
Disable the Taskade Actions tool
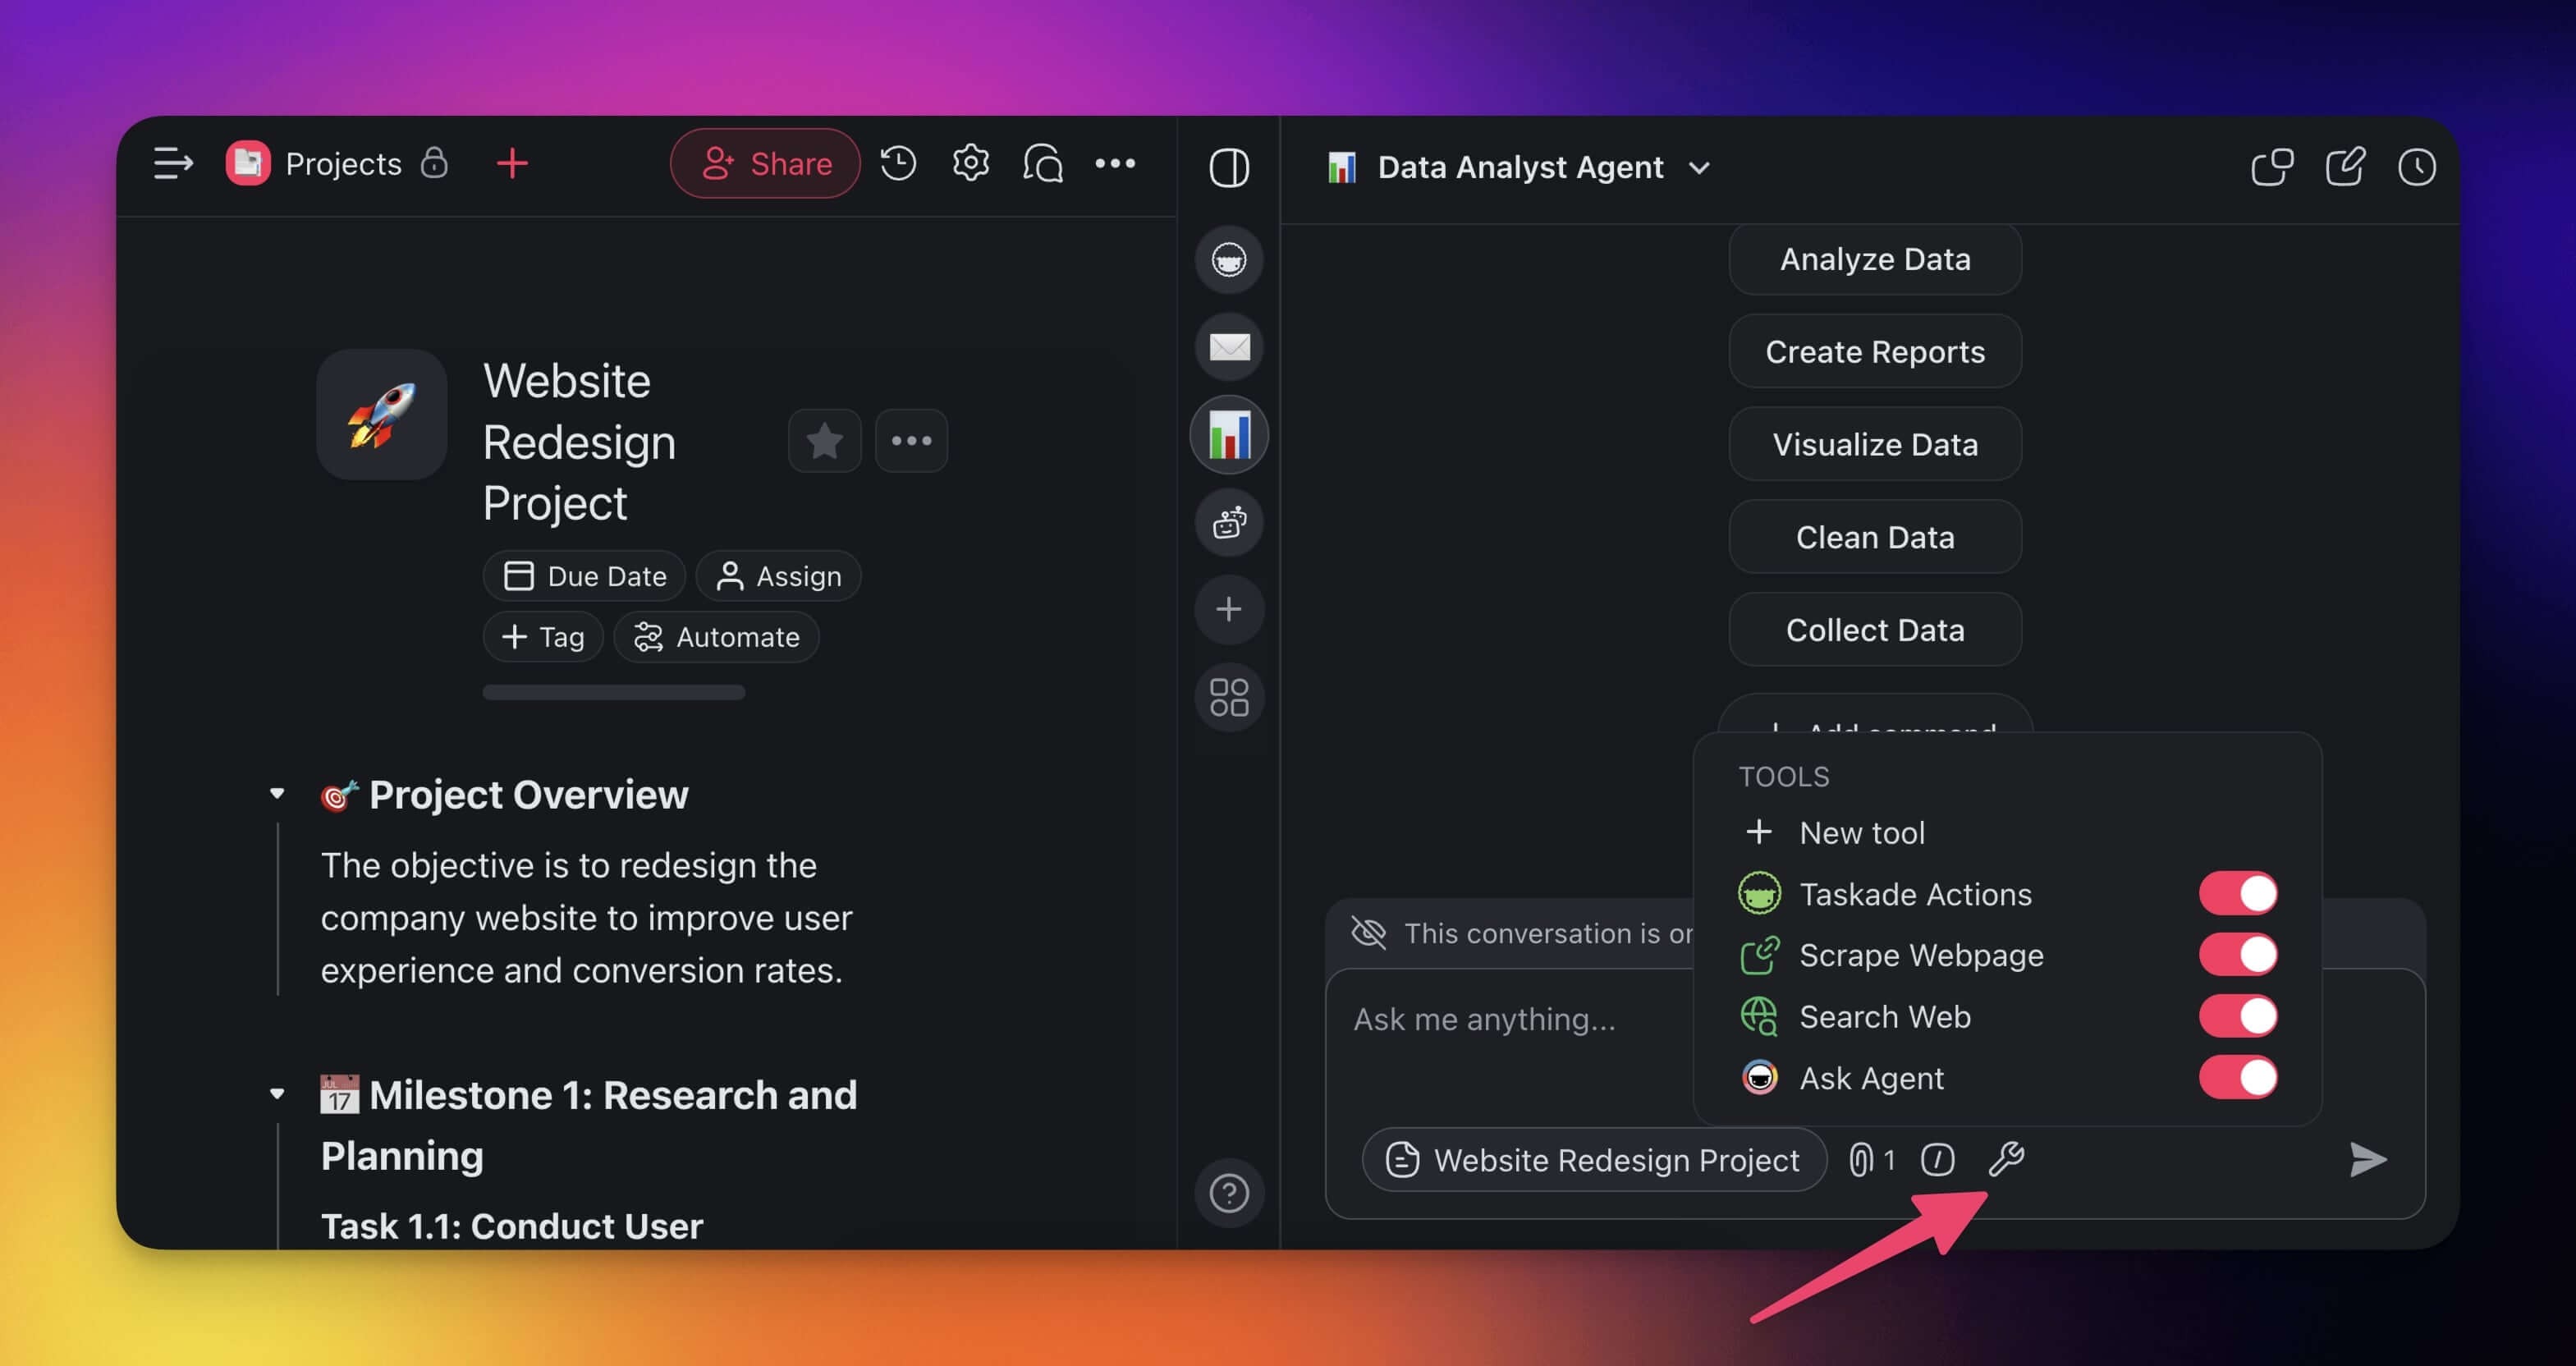[x=2237, y=893]
